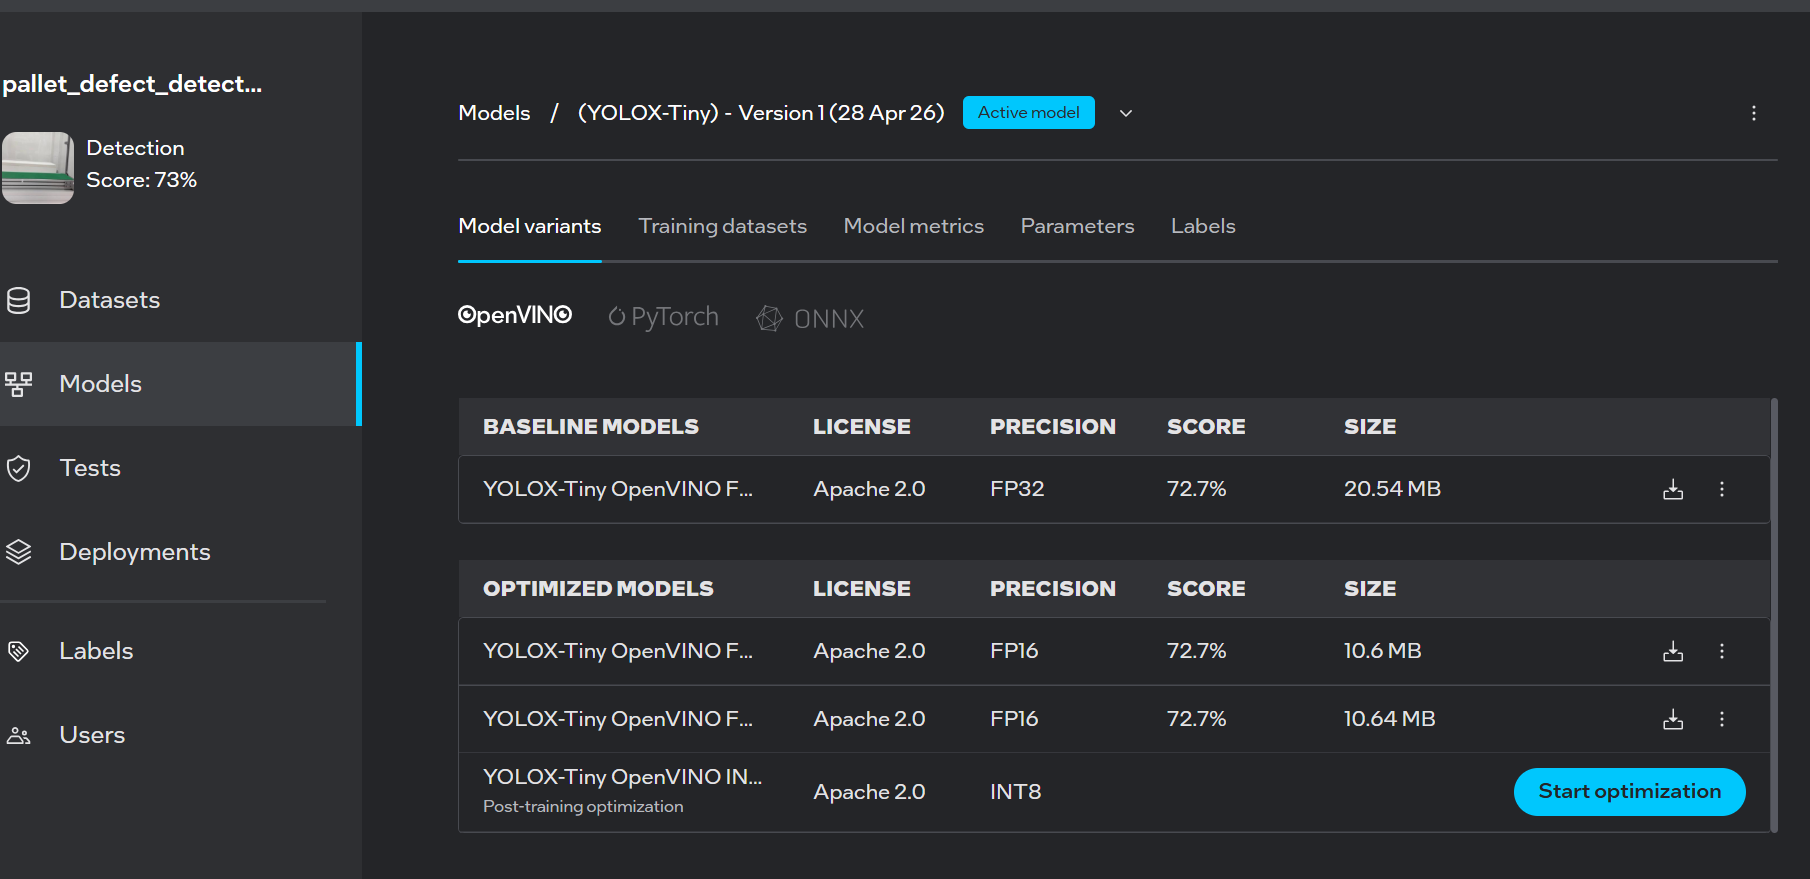Click the 20.54 MB size value
This screenshot has width=1810, height=879.
(x=1392, y=489)
